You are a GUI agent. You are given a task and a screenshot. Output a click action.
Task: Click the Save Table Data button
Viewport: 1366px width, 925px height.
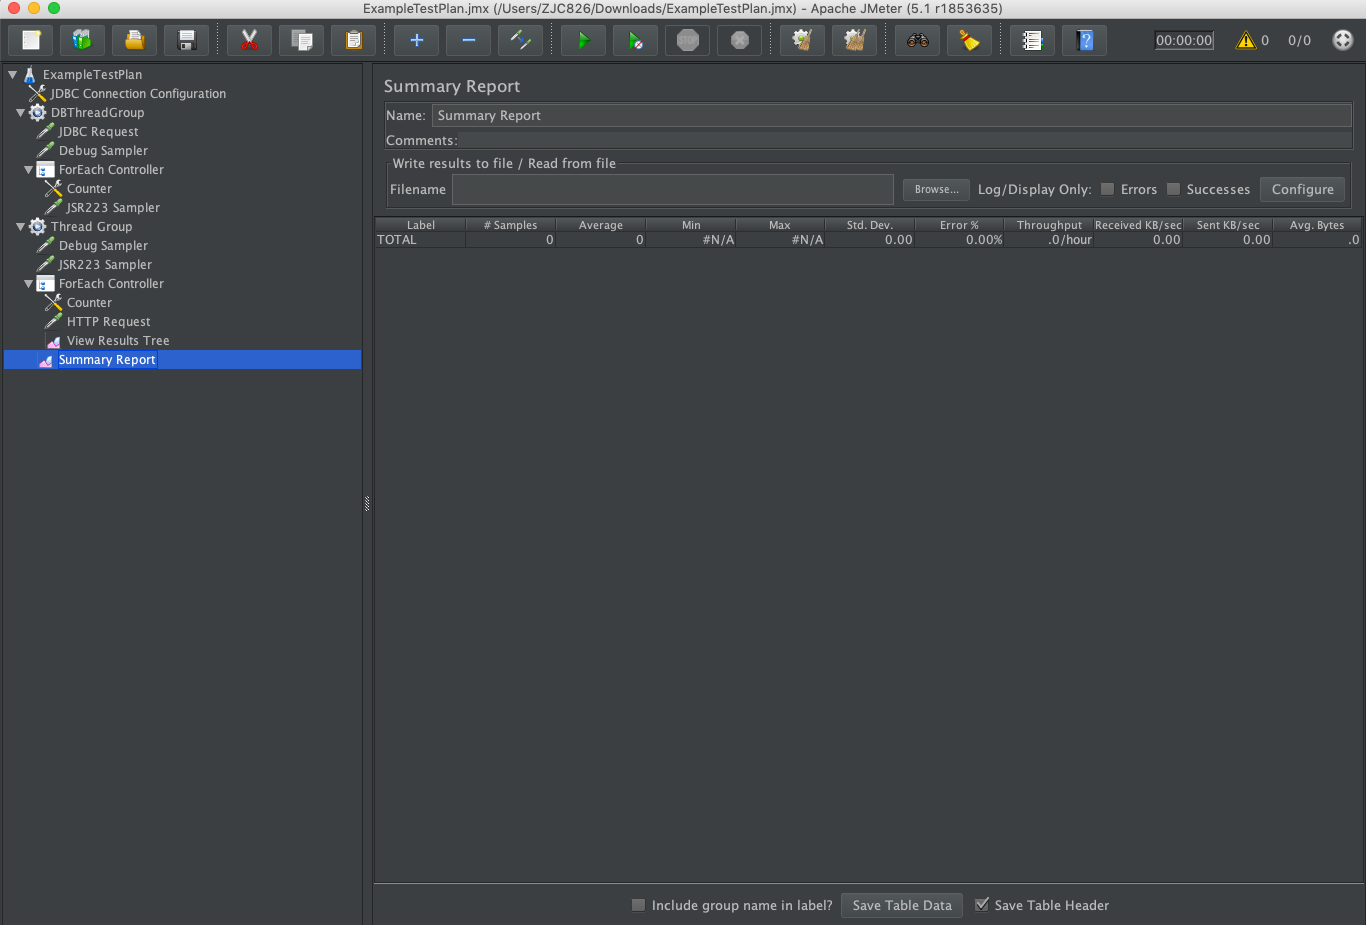[902, 905]
